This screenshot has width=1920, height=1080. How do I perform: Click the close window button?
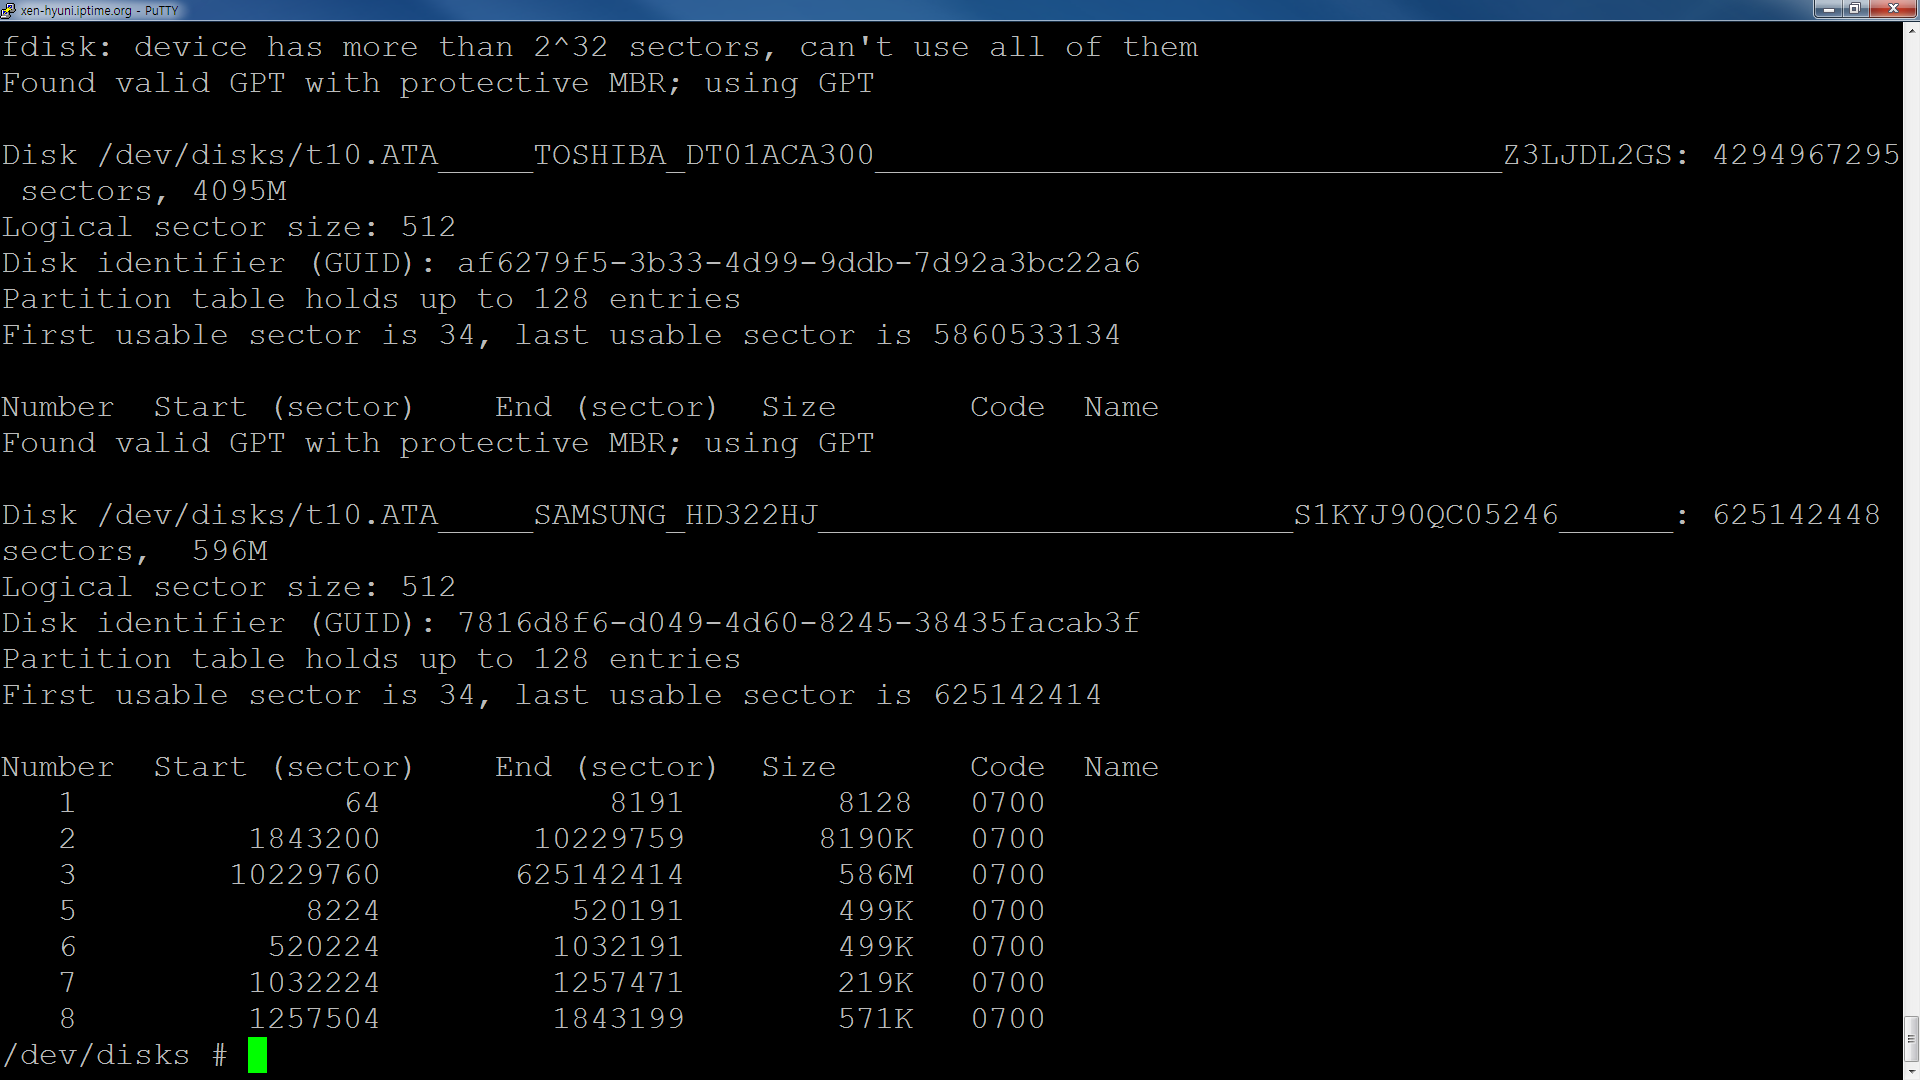[1894, 9]
